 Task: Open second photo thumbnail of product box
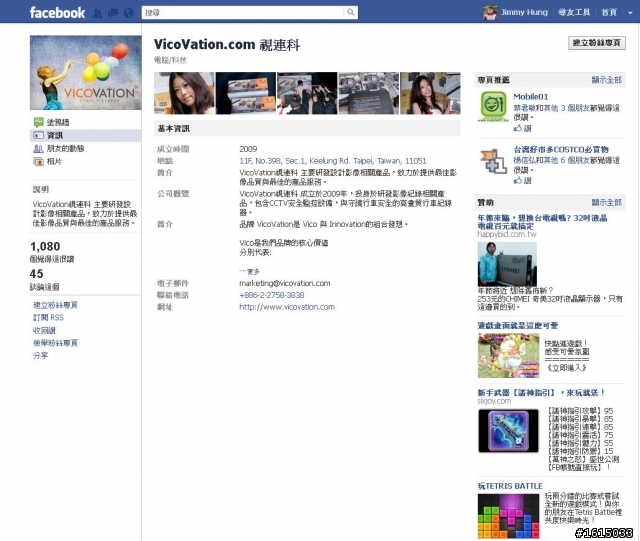[246, 93]
